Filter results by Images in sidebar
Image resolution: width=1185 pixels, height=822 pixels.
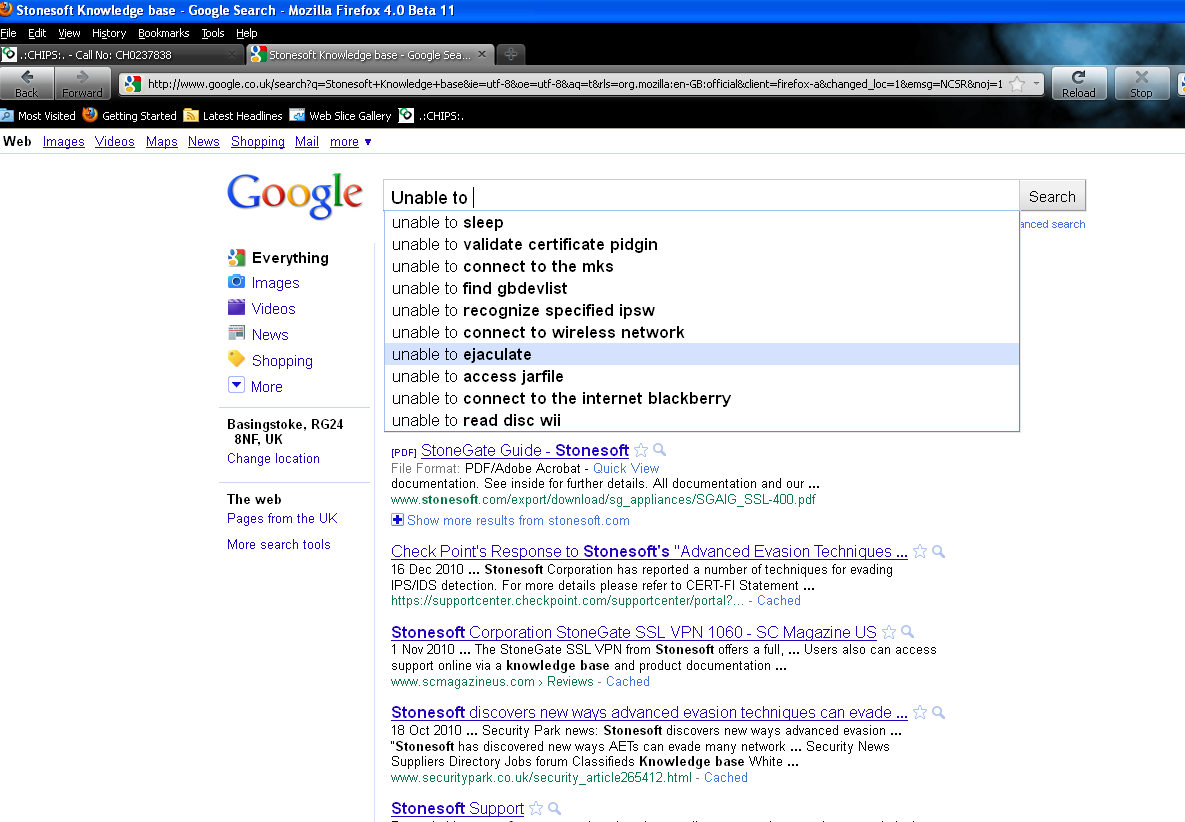click(x=264, y=283)
